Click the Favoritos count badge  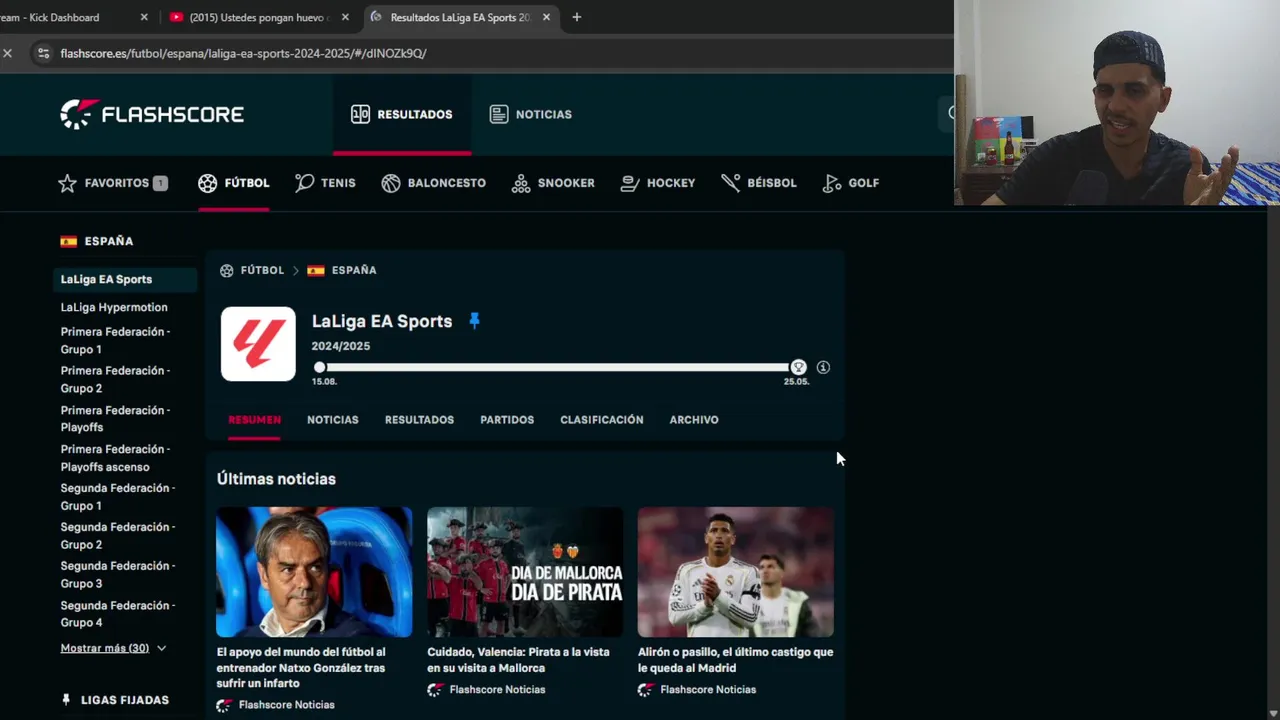(x=160, y=183)
